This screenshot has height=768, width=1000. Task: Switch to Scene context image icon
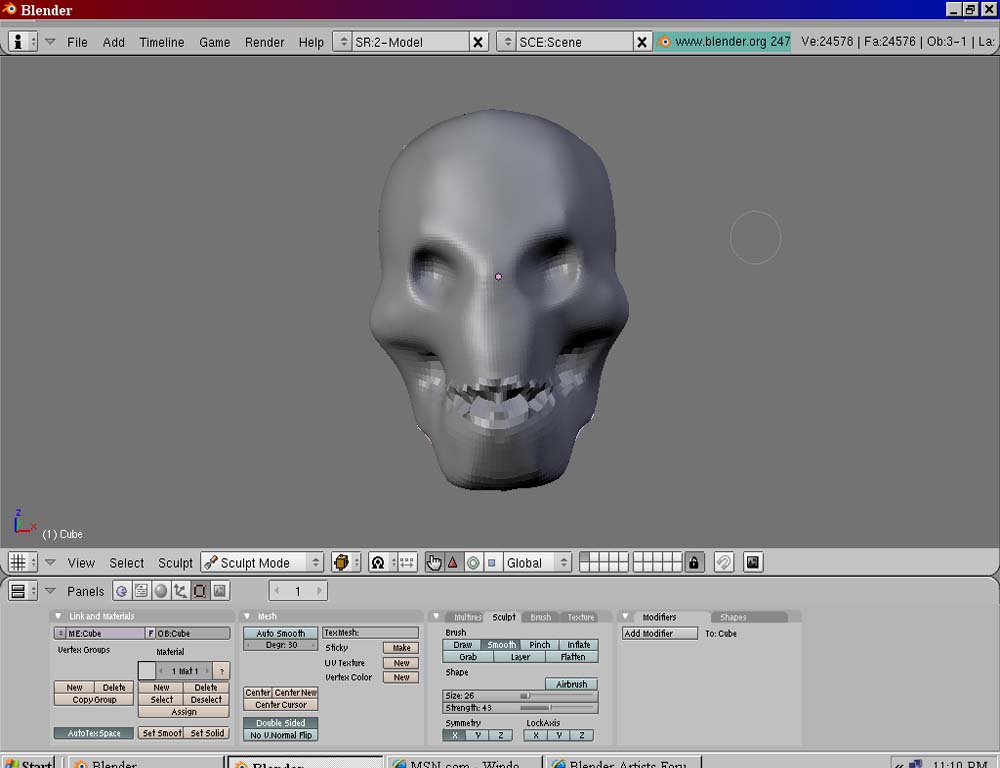click(x=219, y=591)
